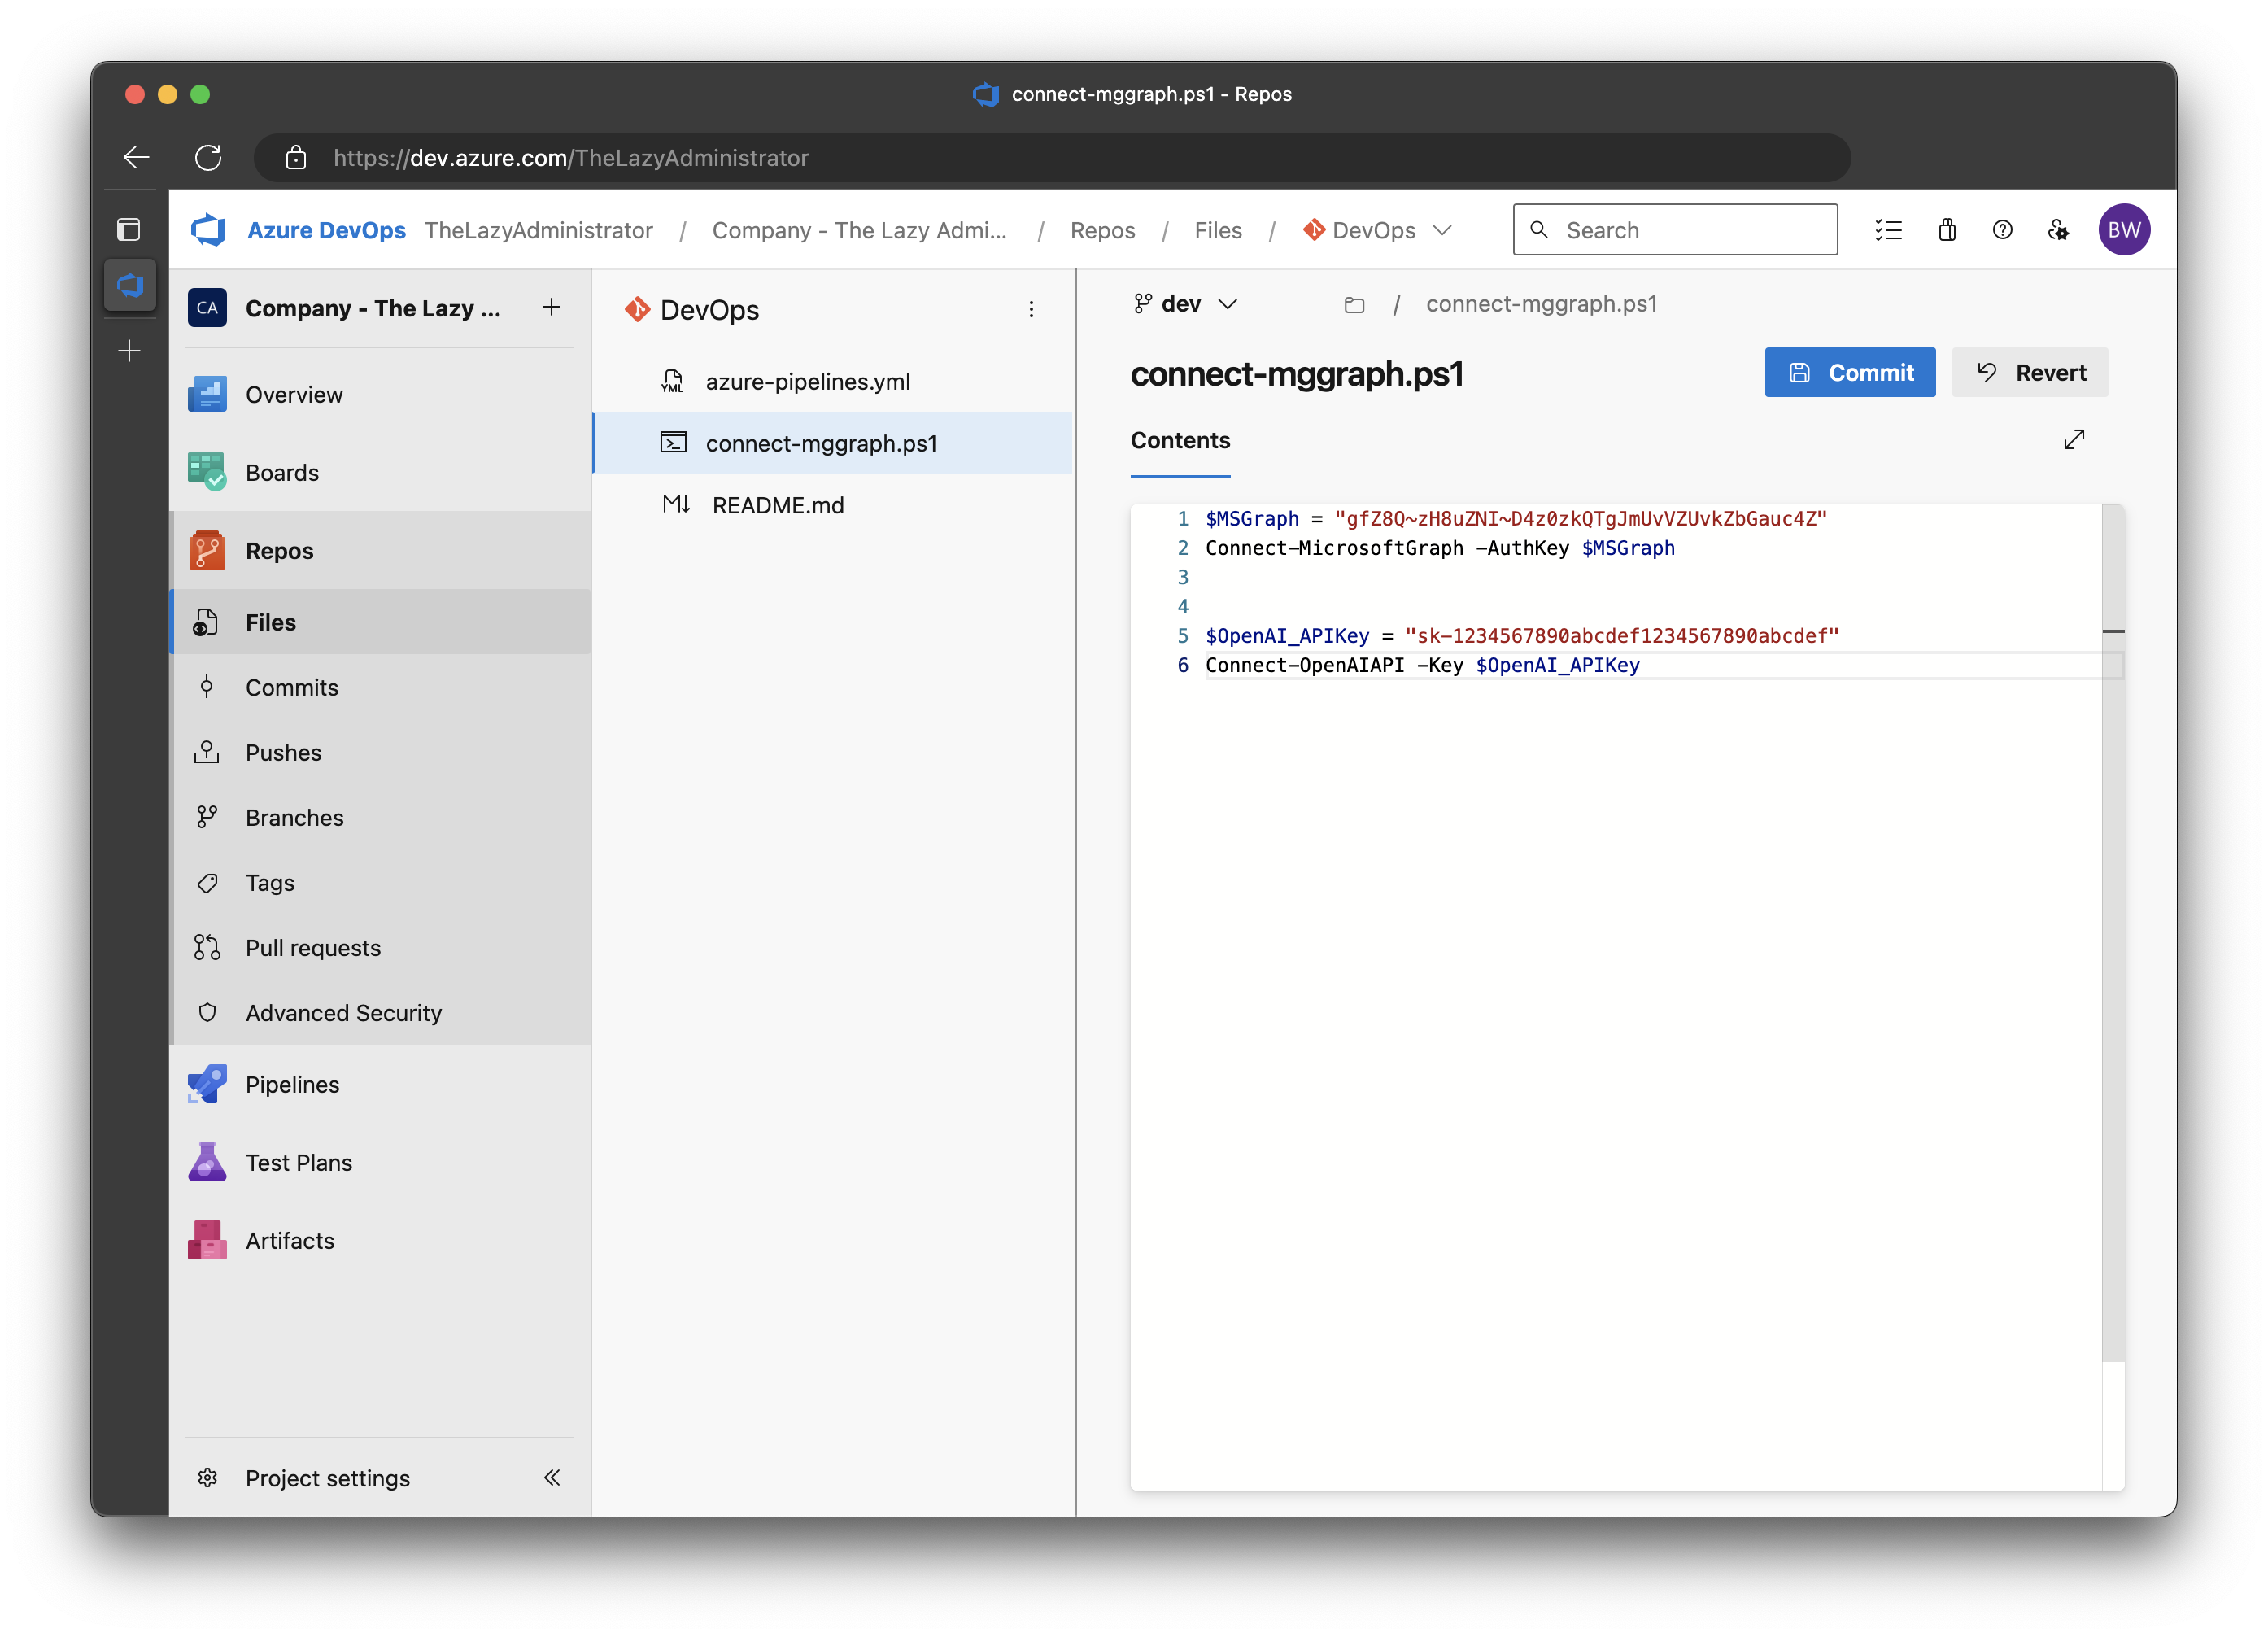
Task: Open Pull requests under Repos
Action: [380, 947]
